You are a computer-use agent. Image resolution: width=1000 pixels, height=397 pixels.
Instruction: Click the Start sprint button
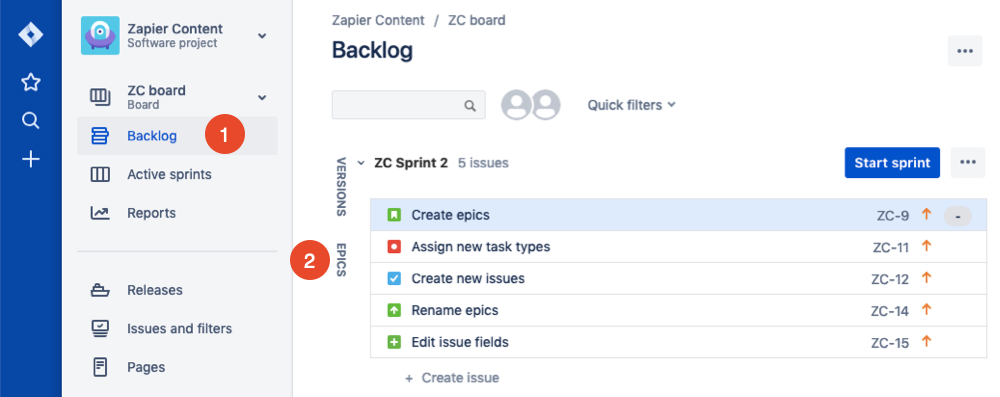coord(892,163)
